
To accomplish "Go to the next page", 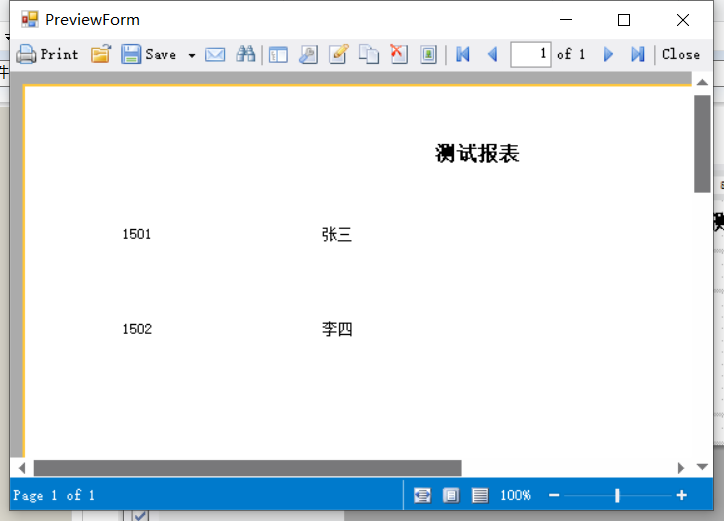I will click(x=608, y=54).
